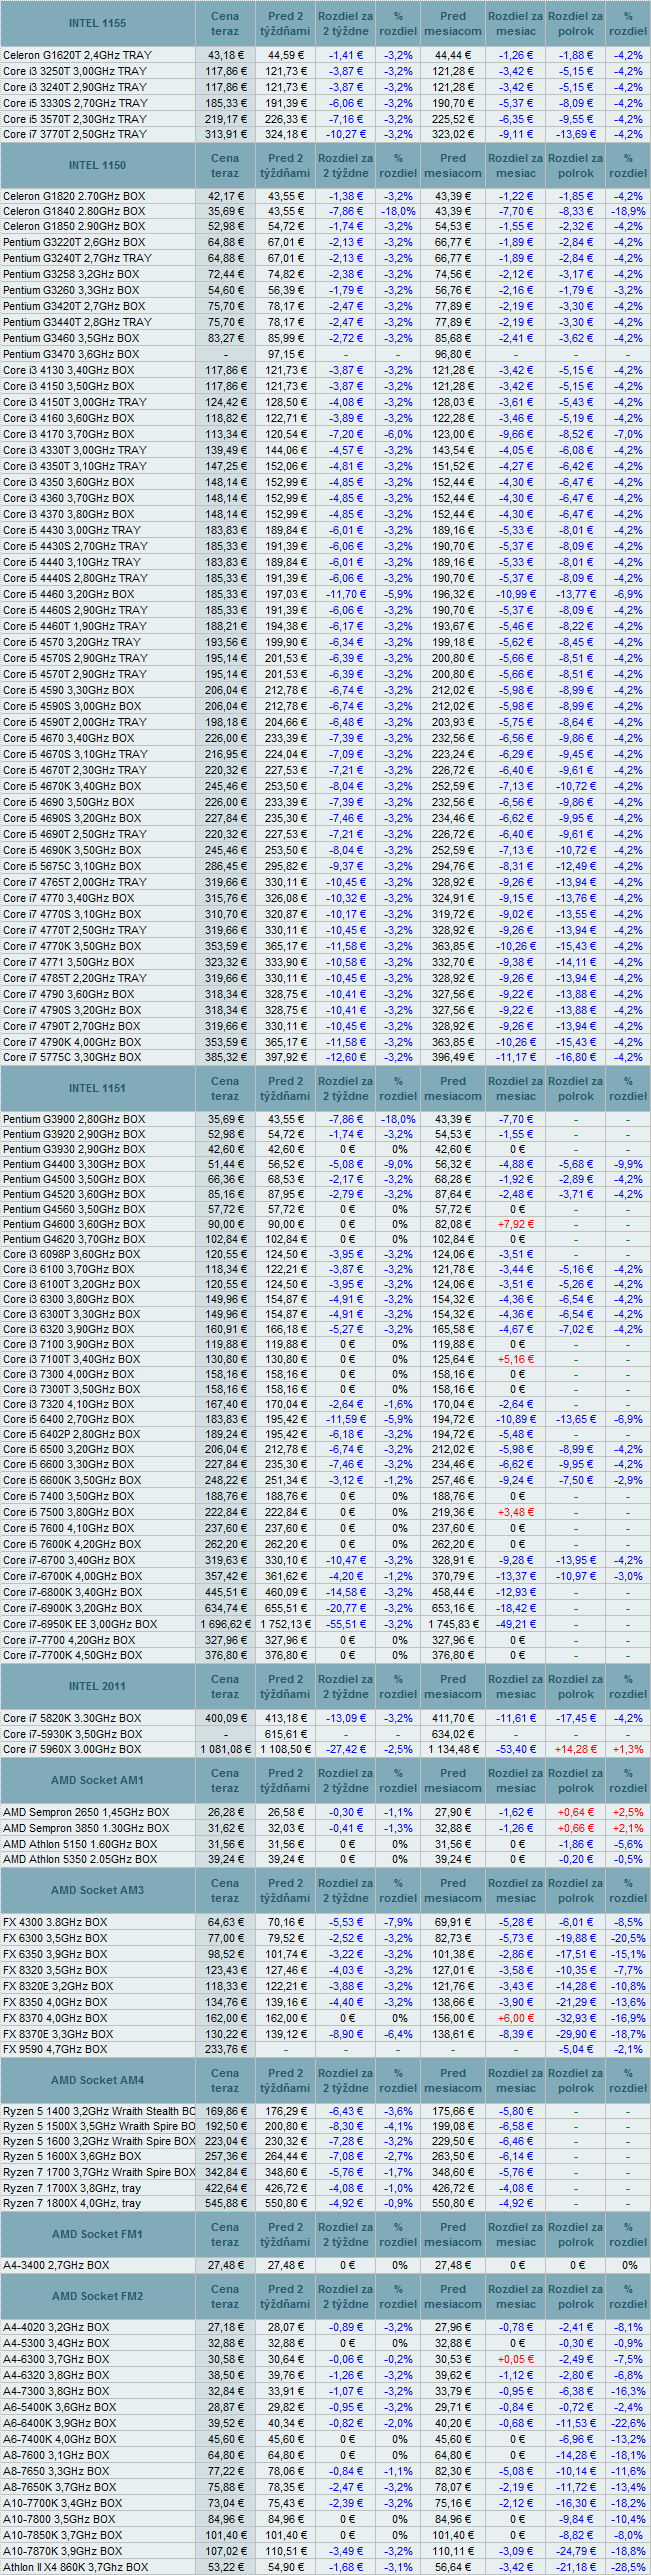Select FX 9590 4,7GHz BOX name

(55, 2049)
